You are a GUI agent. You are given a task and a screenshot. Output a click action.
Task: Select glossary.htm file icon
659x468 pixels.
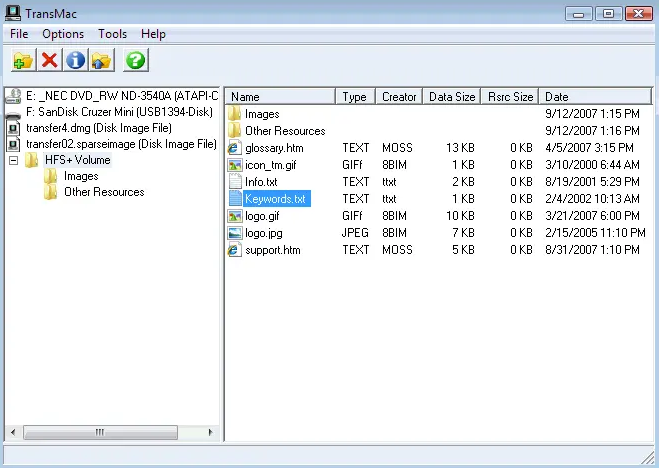click(x=235, y=148)
